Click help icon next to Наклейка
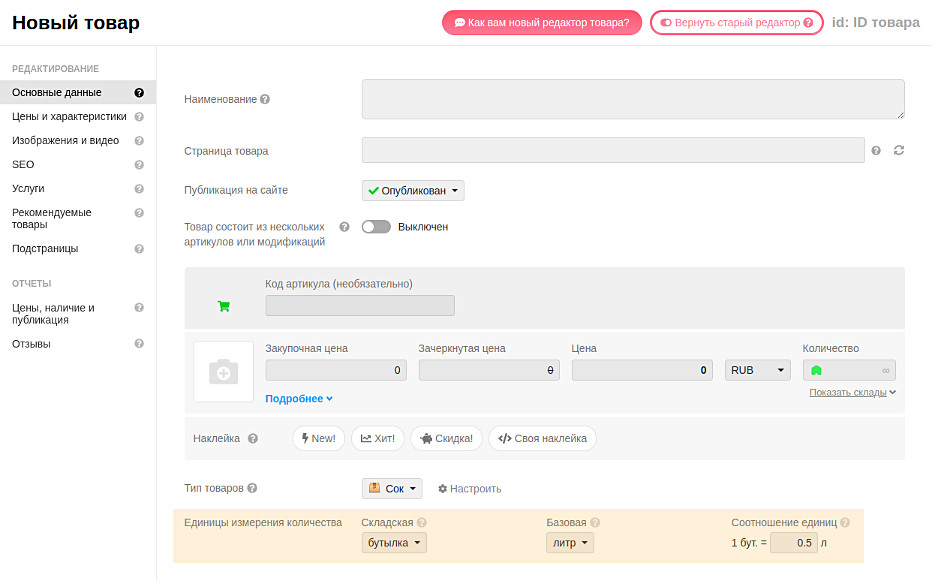Screen dimensions: 932x581 (253, 438)
